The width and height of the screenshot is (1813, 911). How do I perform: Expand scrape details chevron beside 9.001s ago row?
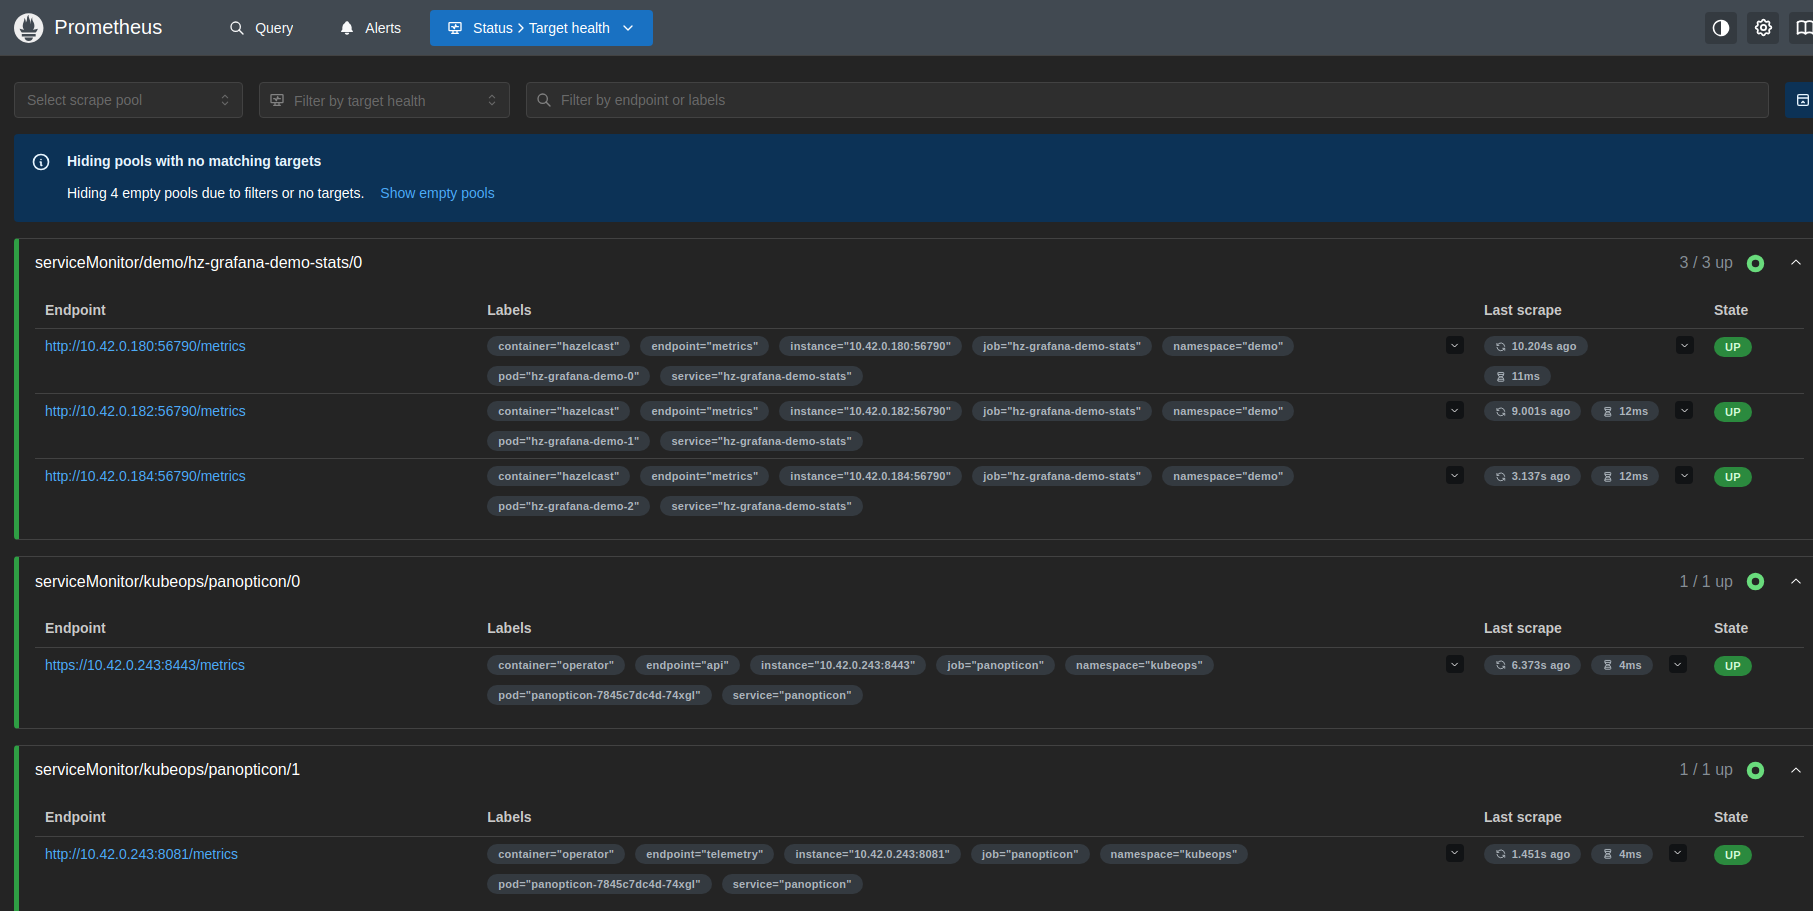point(1685,411)
